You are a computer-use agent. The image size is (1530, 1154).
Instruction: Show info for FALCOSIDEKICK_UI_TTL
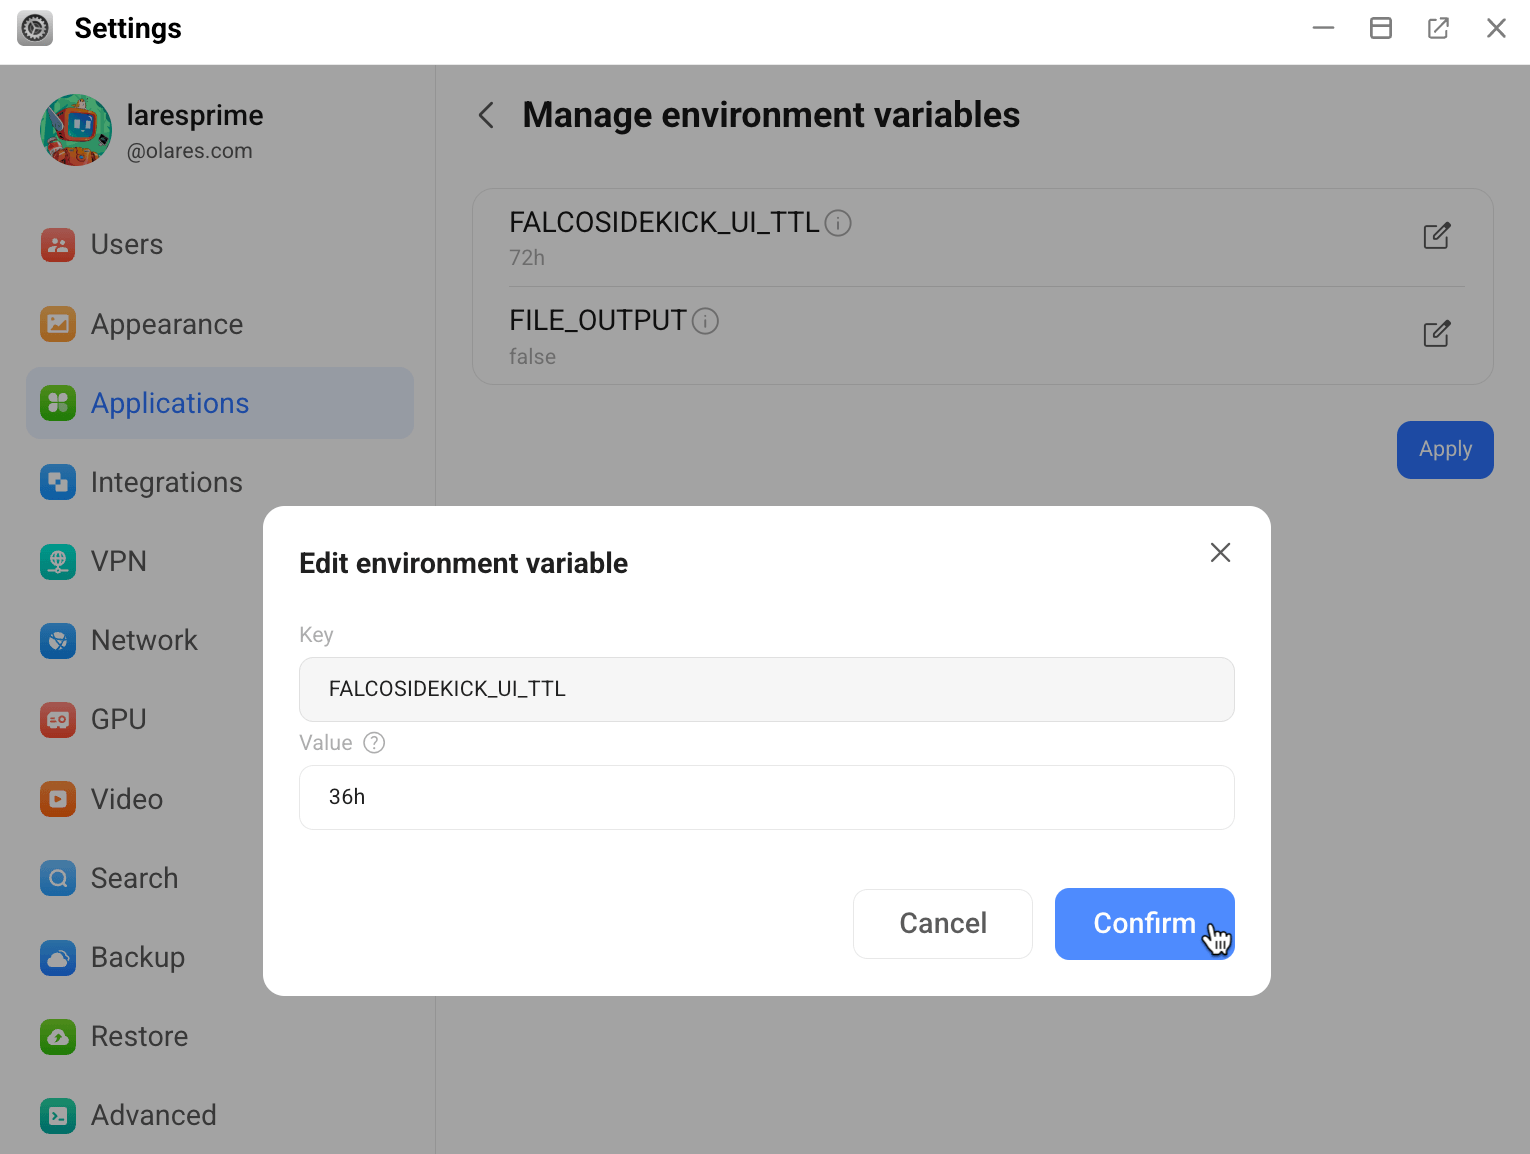pos(838,223)
